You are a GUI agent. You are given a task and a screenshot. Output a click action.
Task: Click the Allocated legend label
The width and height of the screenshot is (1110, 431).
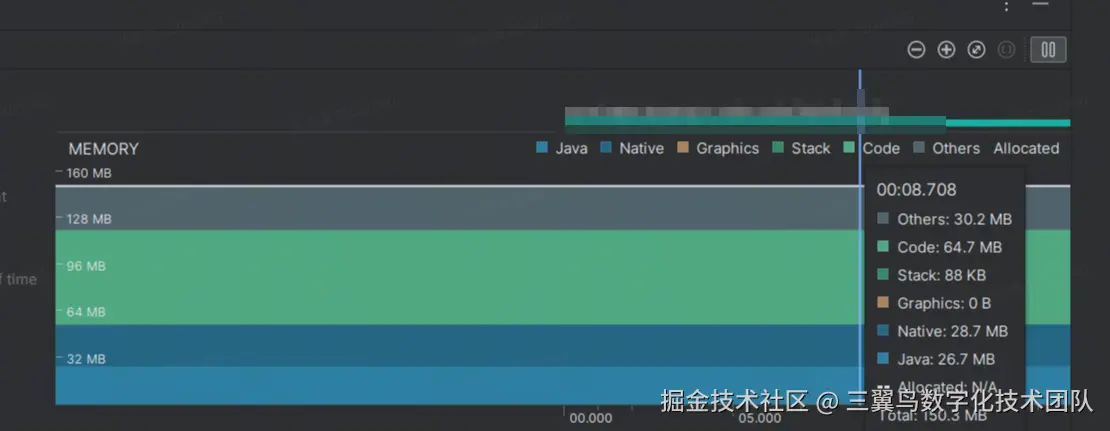tap(1026, 148)
